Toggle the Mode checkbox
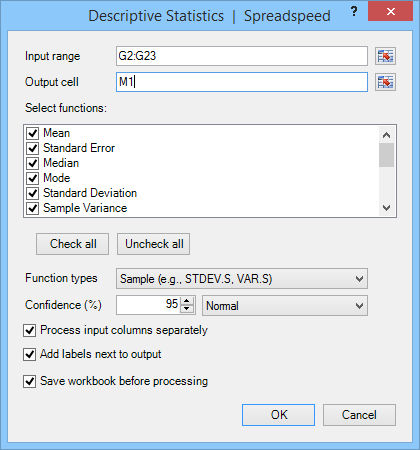 [x=33, y=178]
